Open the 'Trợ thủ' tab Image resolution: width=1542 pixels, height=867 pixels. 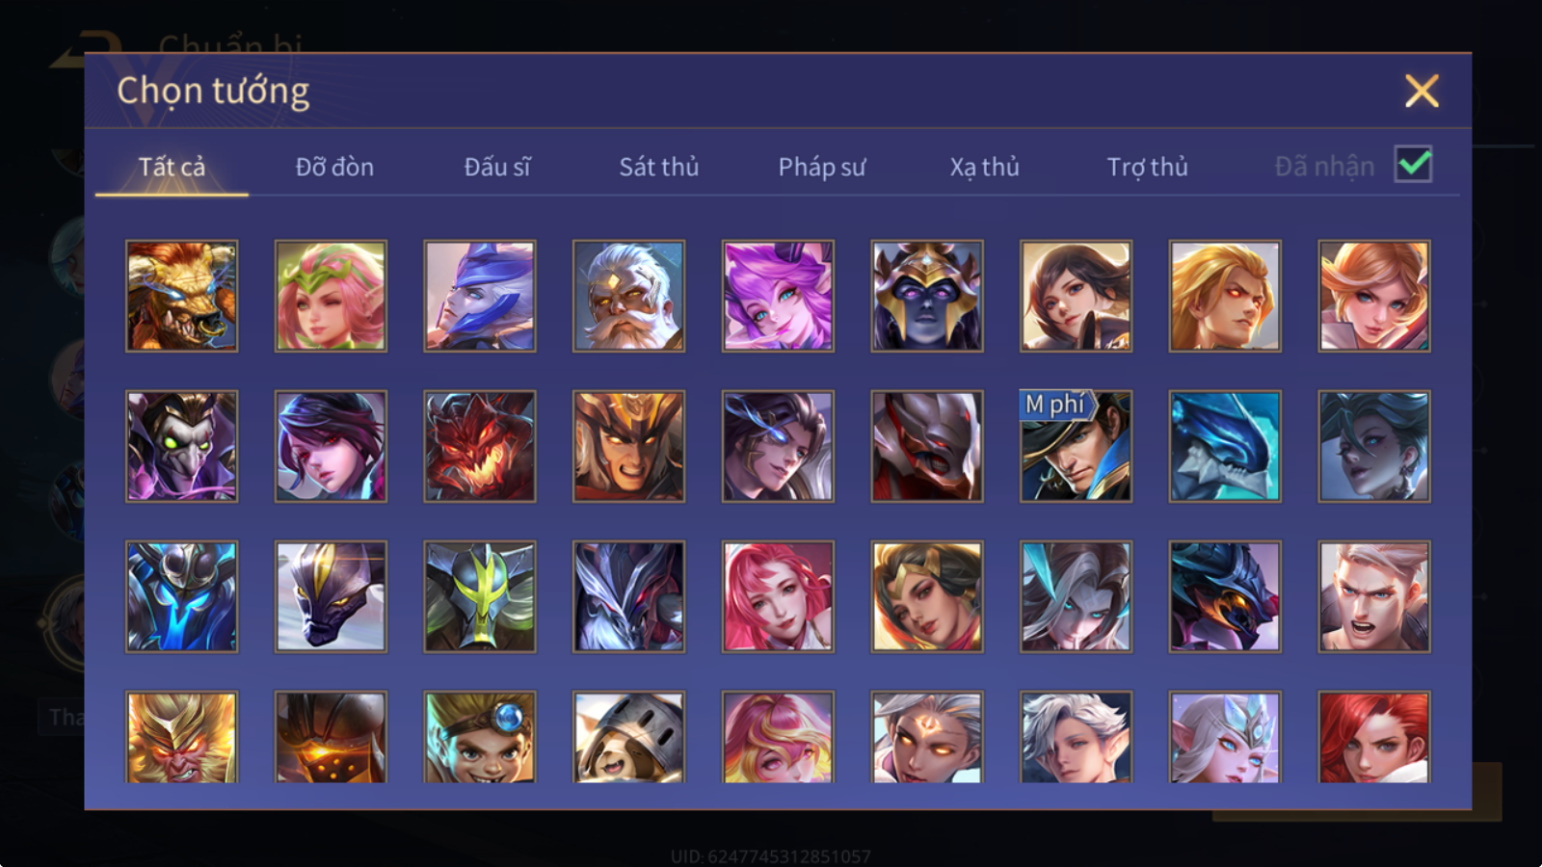click(x=1148, y=167)
